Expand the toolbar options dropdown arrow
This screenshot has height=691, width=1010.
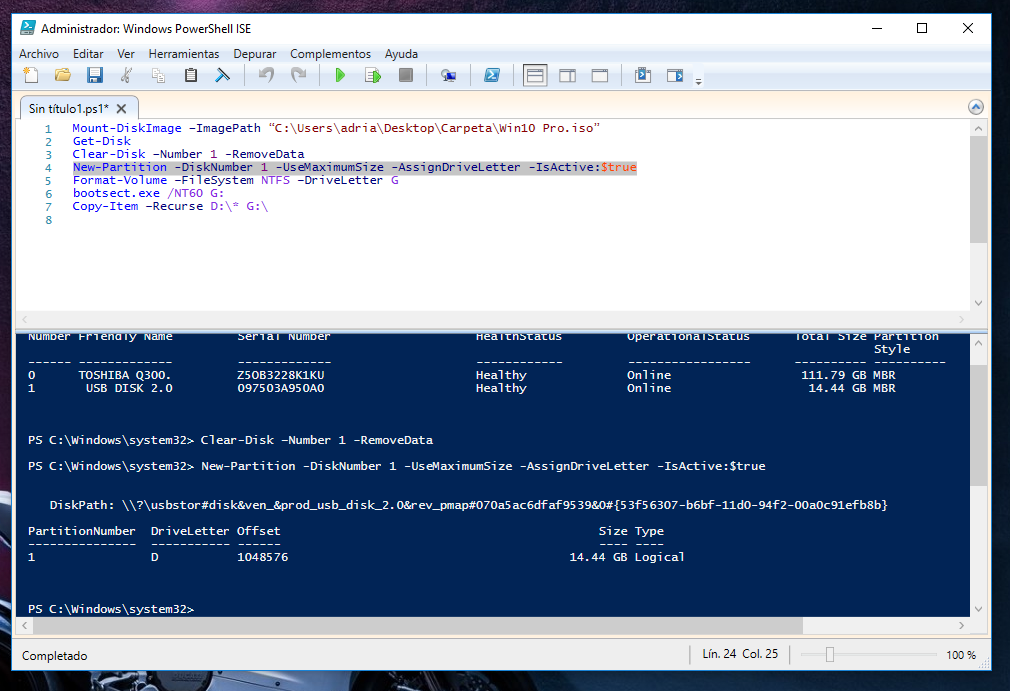698,81
